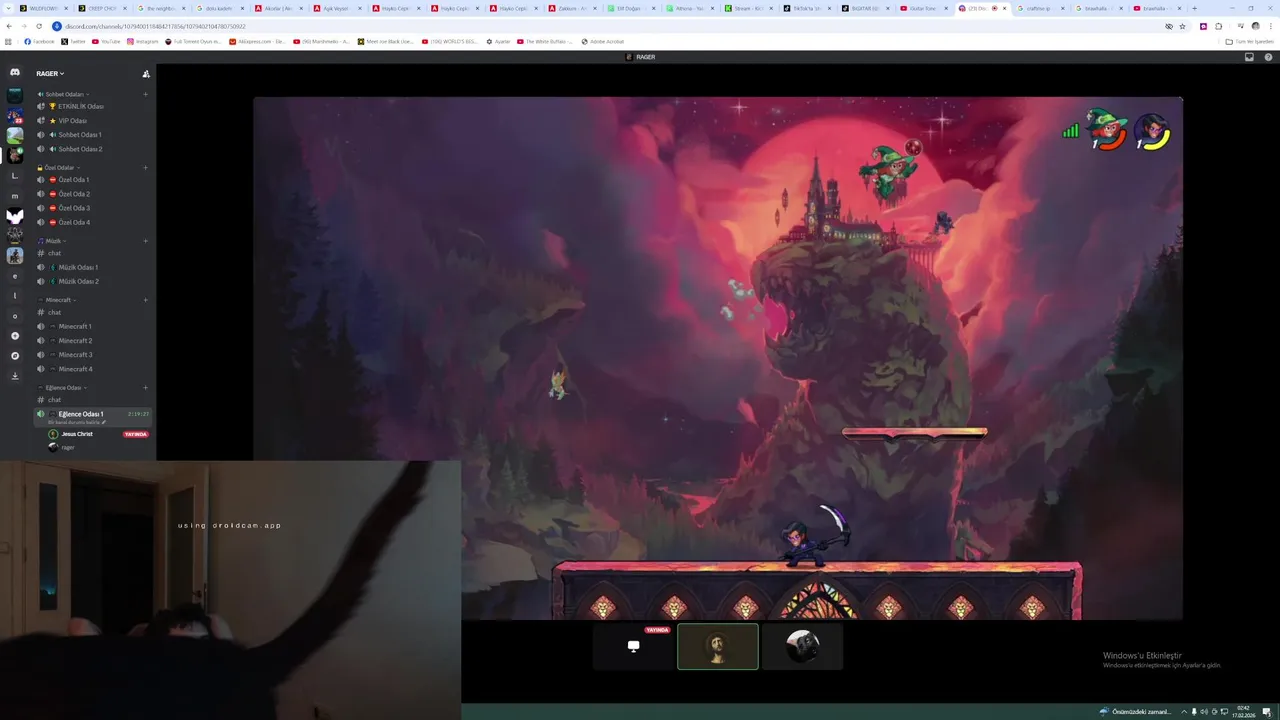Click Jesus Christ in the voice channel
Image resolution: width=1280 pixels, height=720 pixels.
click(x=76, y=434)
